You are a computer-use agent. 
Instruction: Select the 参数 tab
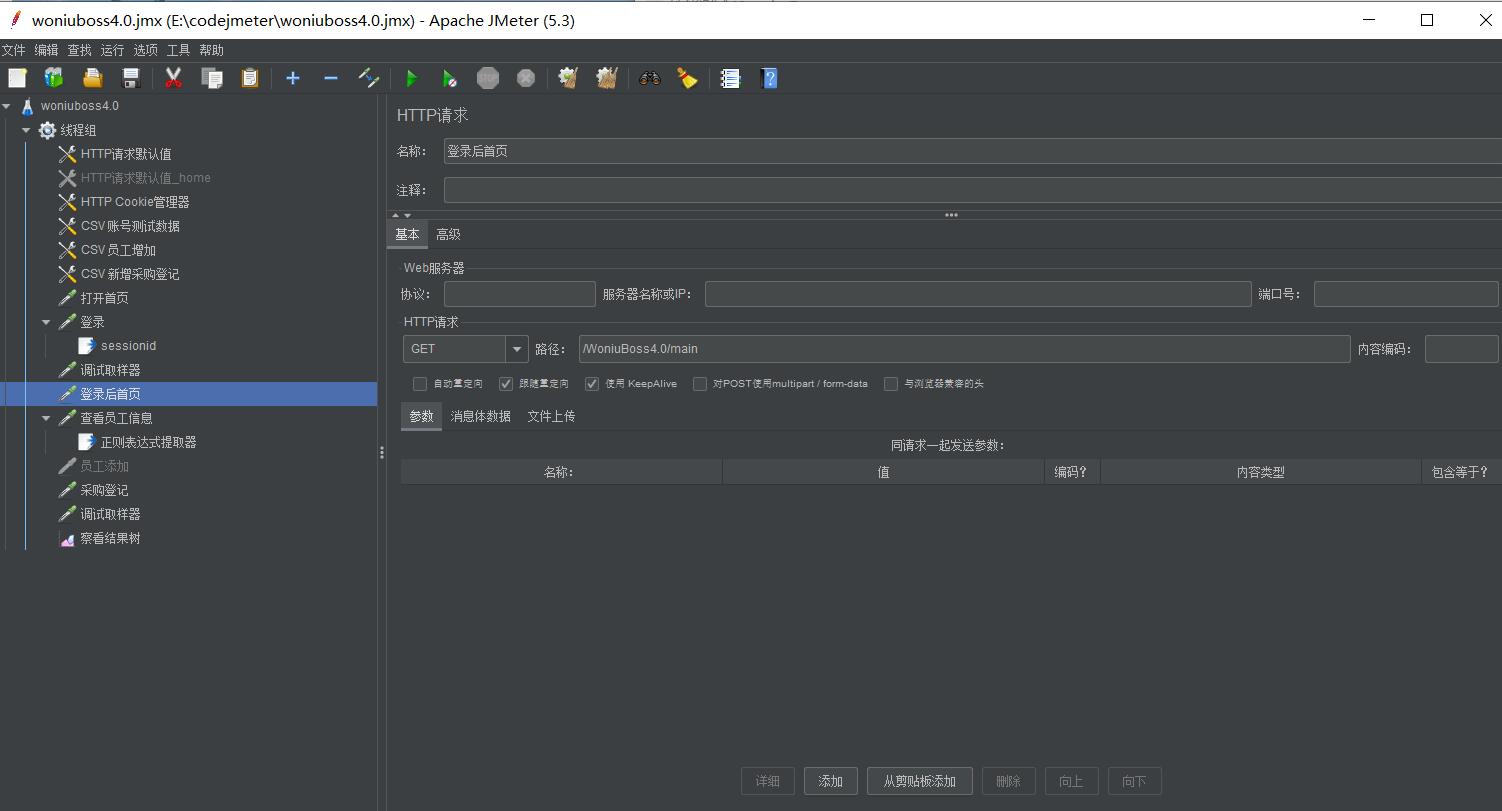click(421, 416)
